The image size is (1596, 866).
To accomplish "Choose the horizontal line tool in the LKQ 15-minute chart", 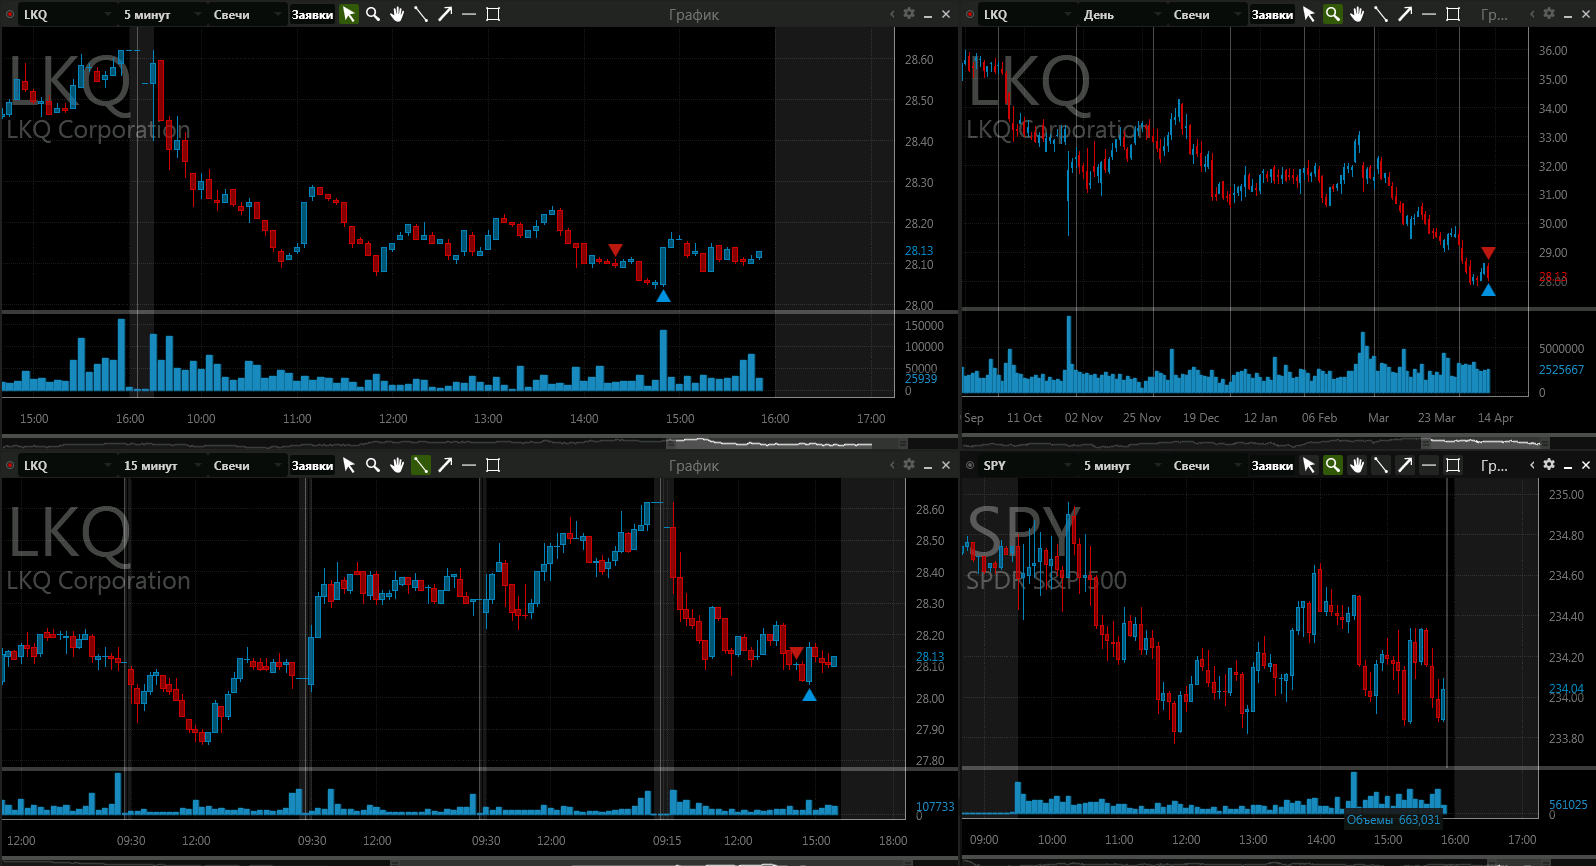I will pyautogui.click(x=469, y=465).
